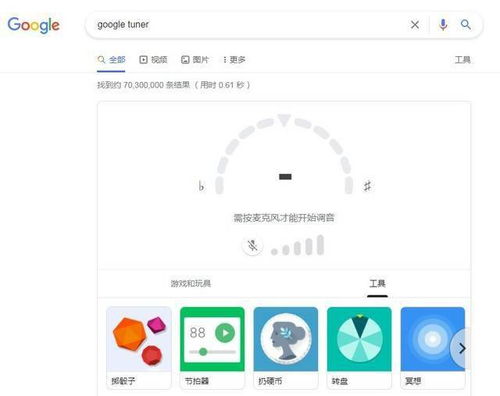Image resolution: width=500 pixels, height=396 pixels.
Task: Open the 转盘 spinner card
Action: [x=359, y=348]
